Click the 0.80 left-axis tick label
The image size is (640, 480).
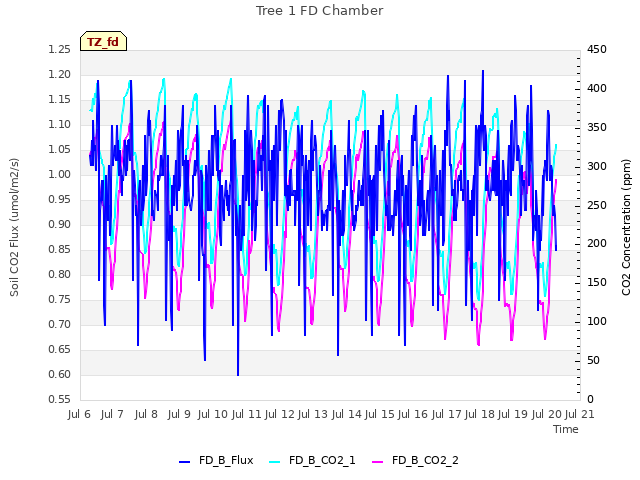coord(60,274)
